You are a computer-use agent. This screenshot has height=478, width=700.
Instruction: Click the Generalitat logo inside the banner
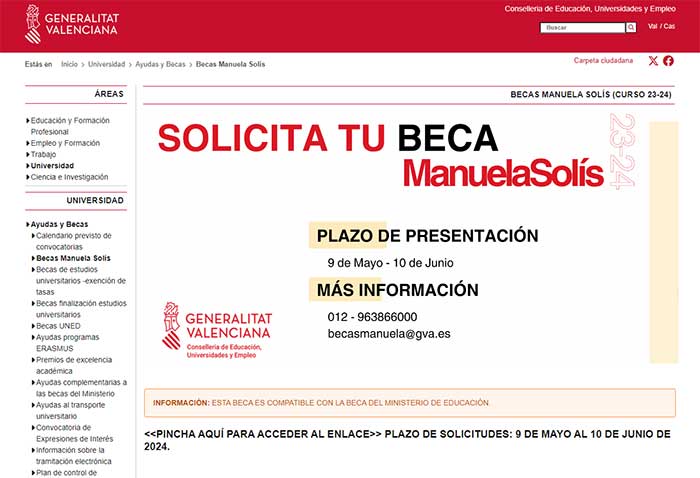click(x=217, y=330)
